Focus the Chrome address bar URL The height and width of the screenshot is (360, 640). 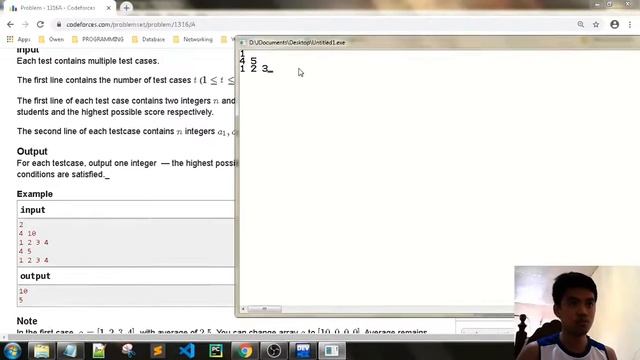(131, 24)
